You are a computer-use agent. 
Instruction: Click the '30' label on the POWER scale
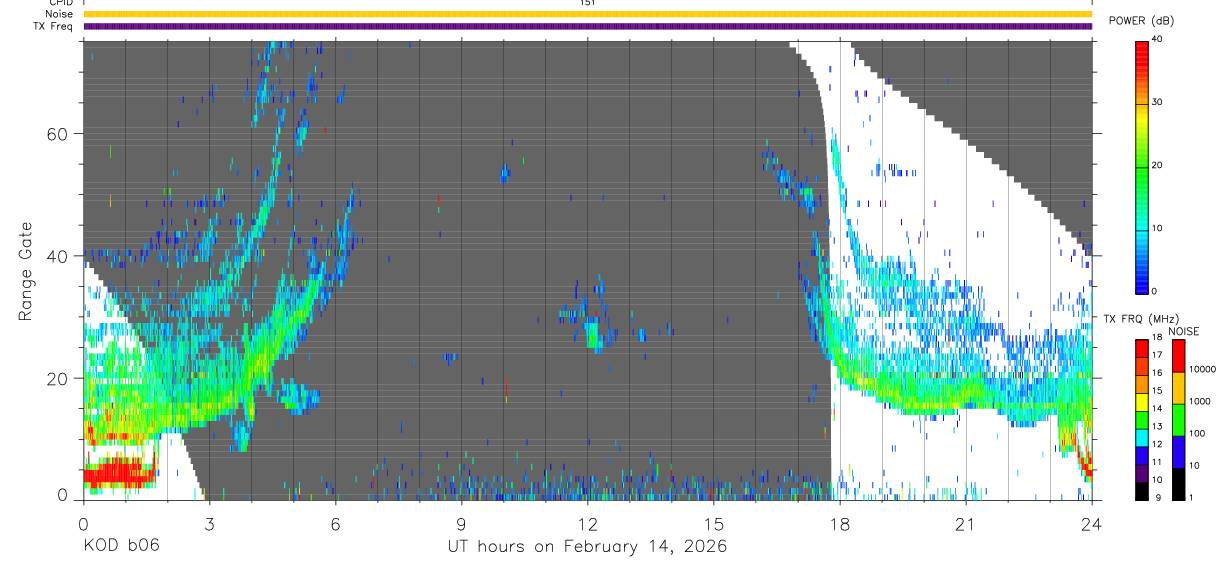(x=1158, y=103)
